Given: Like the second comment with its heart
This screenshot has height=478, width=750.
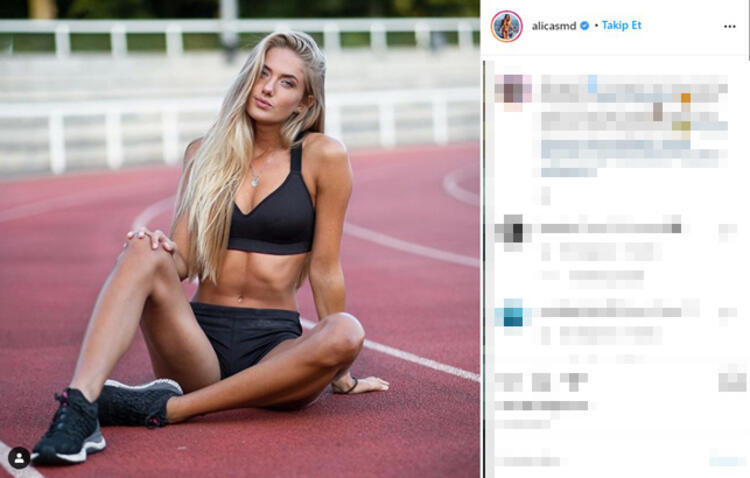Looking at the screenshot, I should pyautogui.click(x=728, y=232).
